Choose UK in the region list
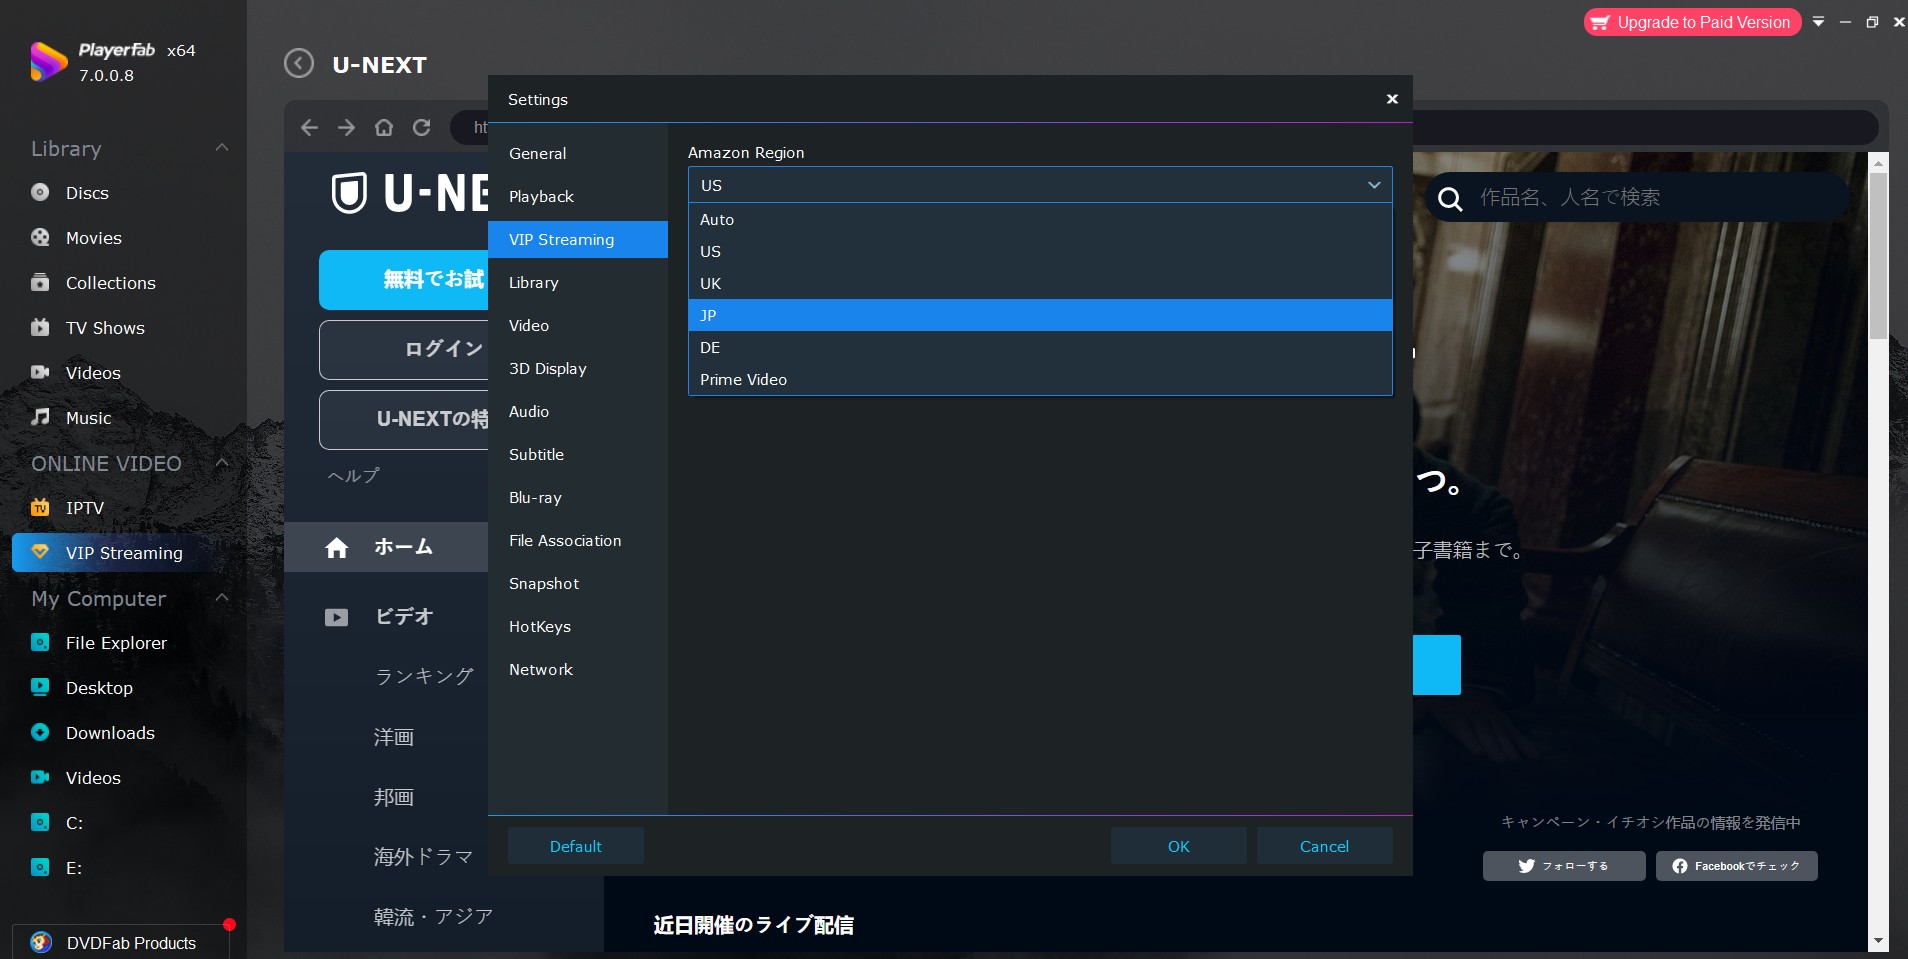This screenshot has width=1908, height=959. click(x=1040, y=283)
